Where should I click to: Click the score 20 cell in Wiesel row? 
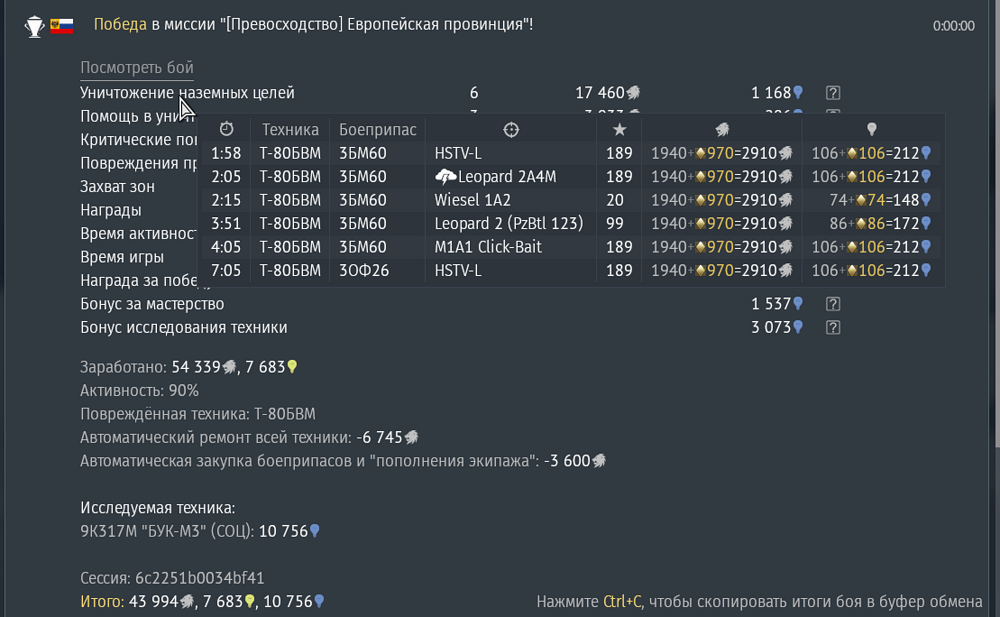point(615,200)
